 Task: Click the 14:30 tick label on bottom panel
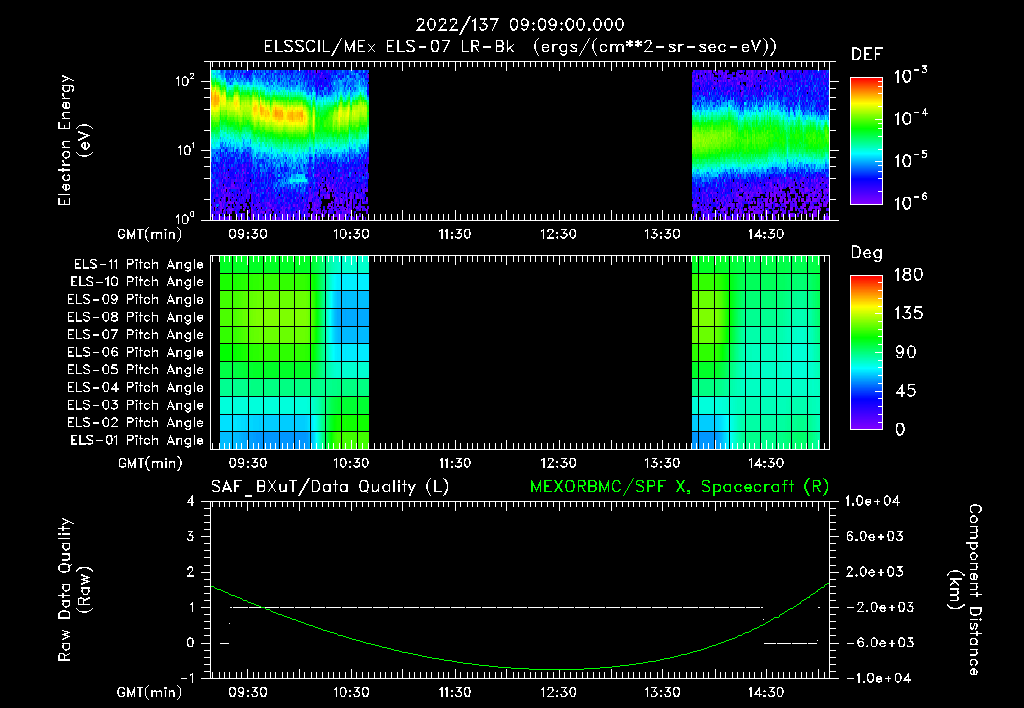(765, 692)
